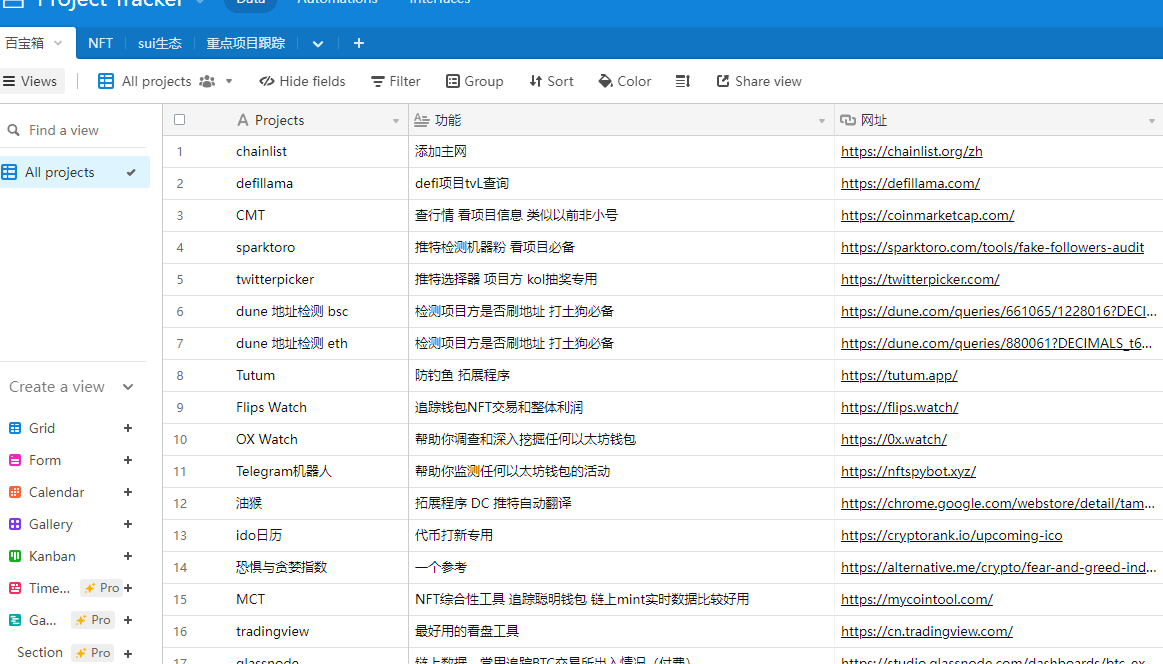
Task: Open the sparktoro fake-followers-audit link
Action: pos(992,247)
